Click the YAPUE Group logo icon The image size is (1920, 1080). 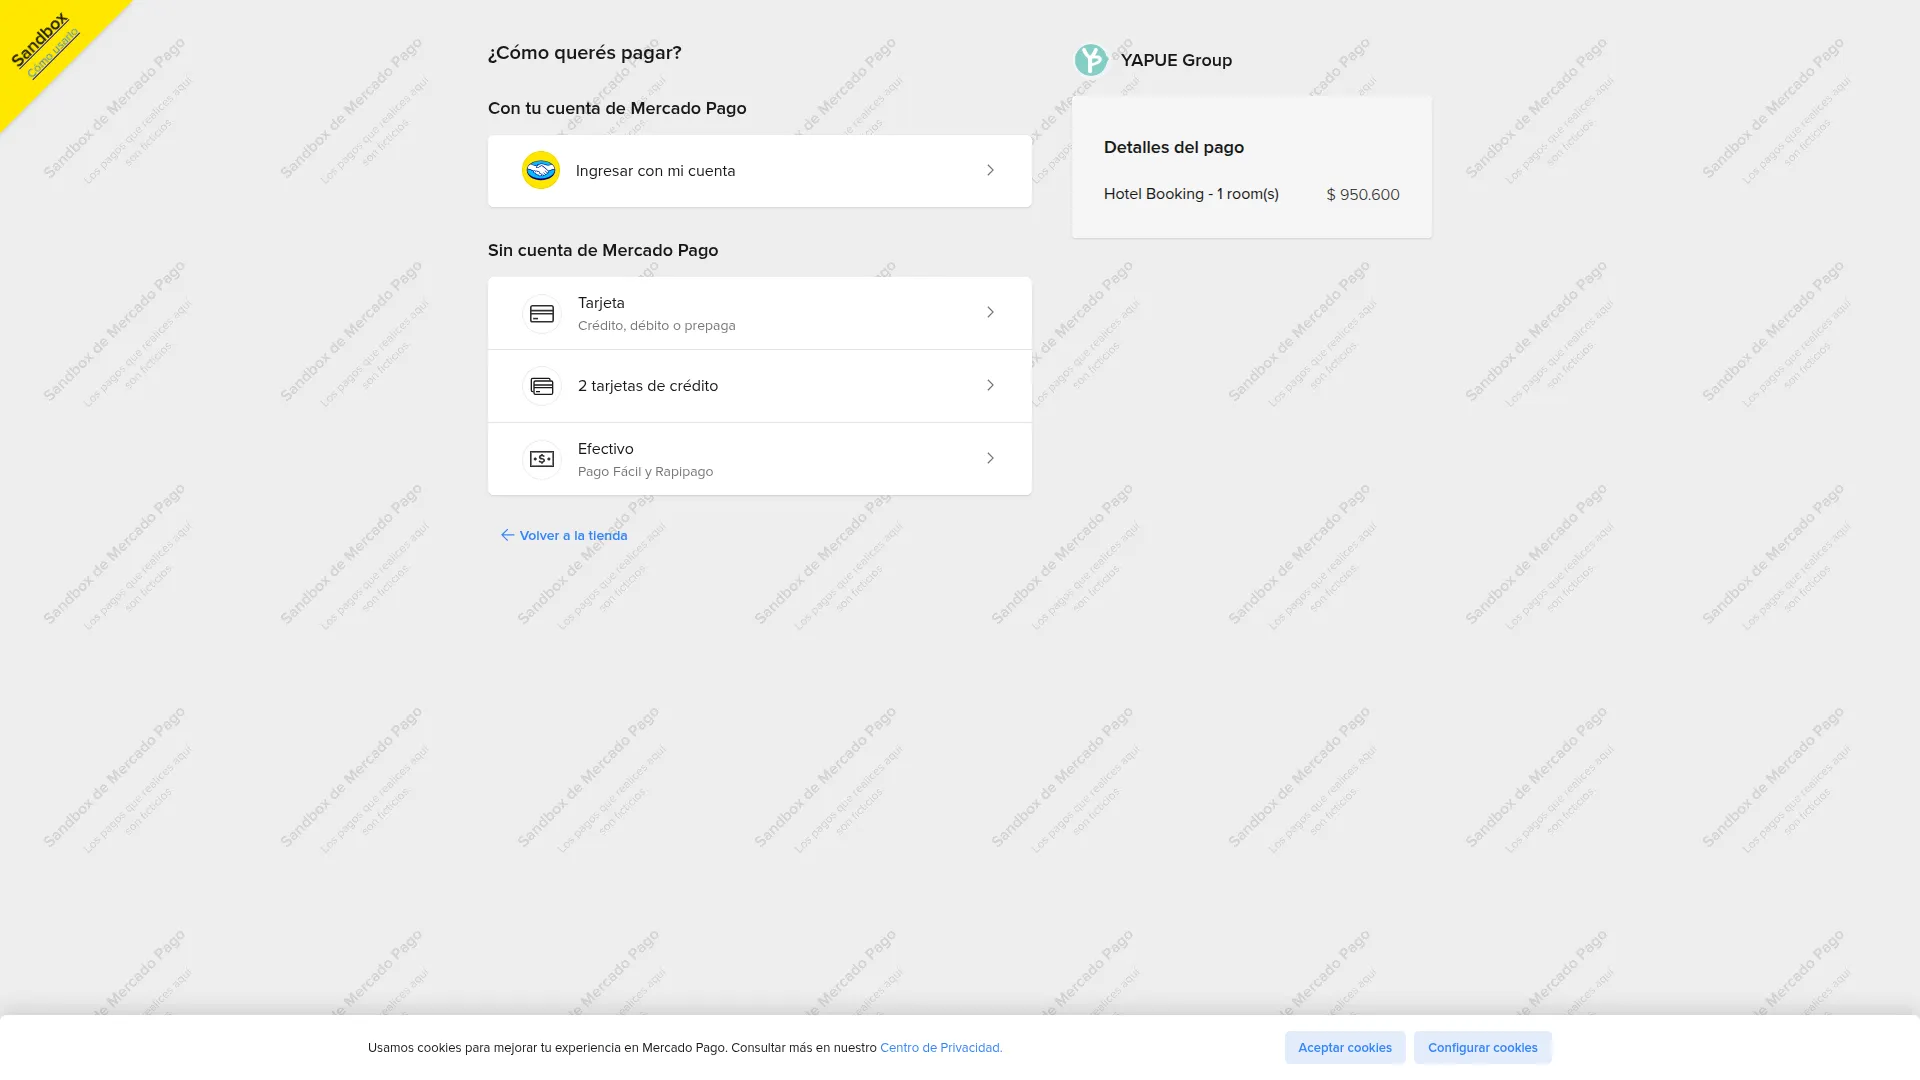point(1091,60)
